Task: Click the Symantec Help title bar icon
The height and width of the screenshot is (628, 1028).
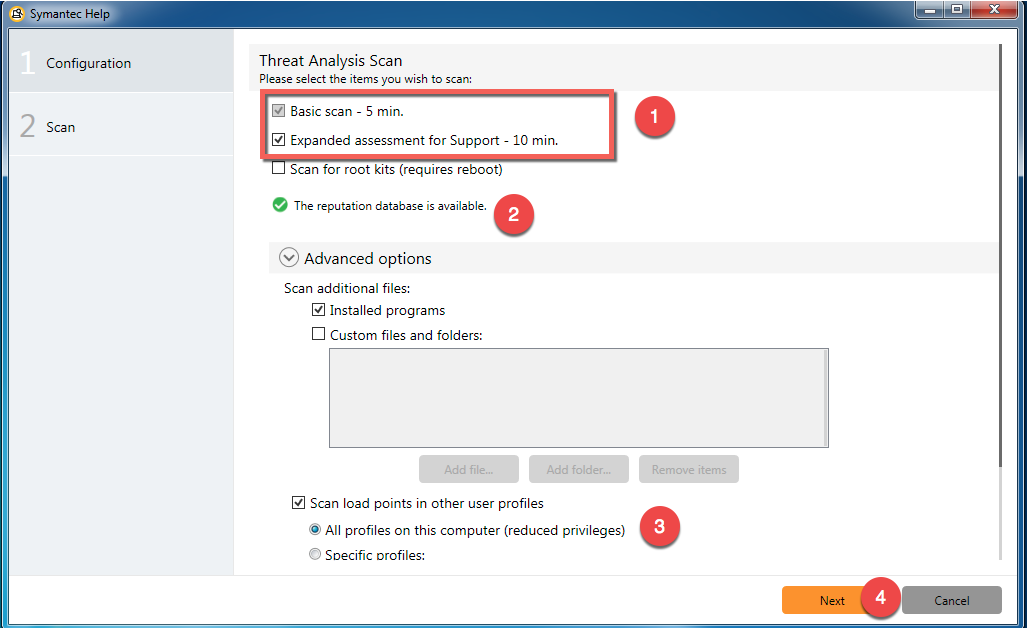Action: (x=16, y=14)
